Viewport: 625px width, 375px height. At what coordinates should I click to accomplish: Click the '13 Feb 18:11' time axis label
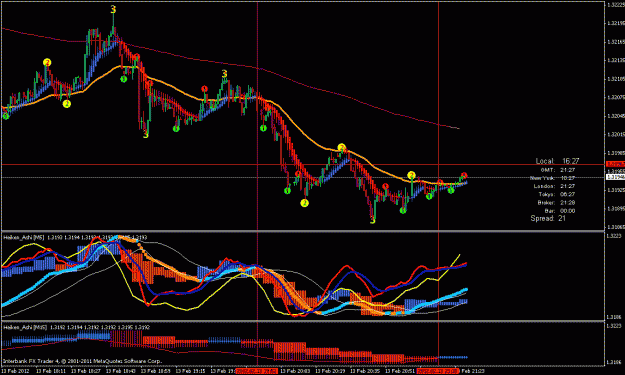(x=51, y=371)
